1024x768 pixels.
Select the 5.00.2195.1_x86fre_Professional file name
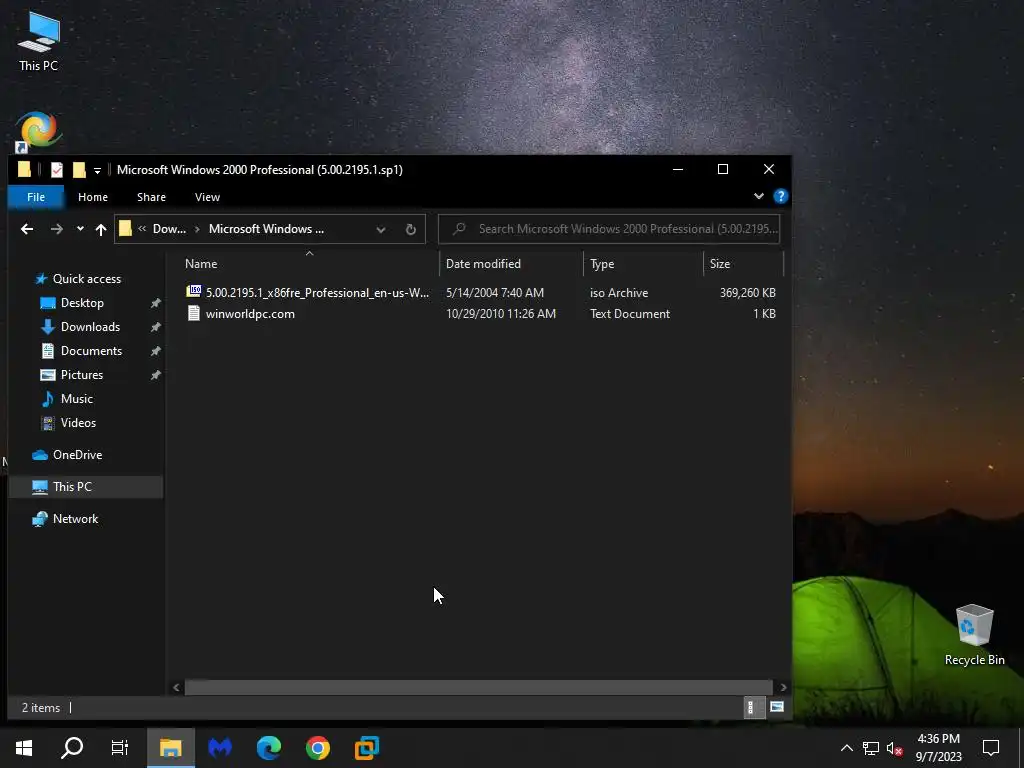click(317, 293)
